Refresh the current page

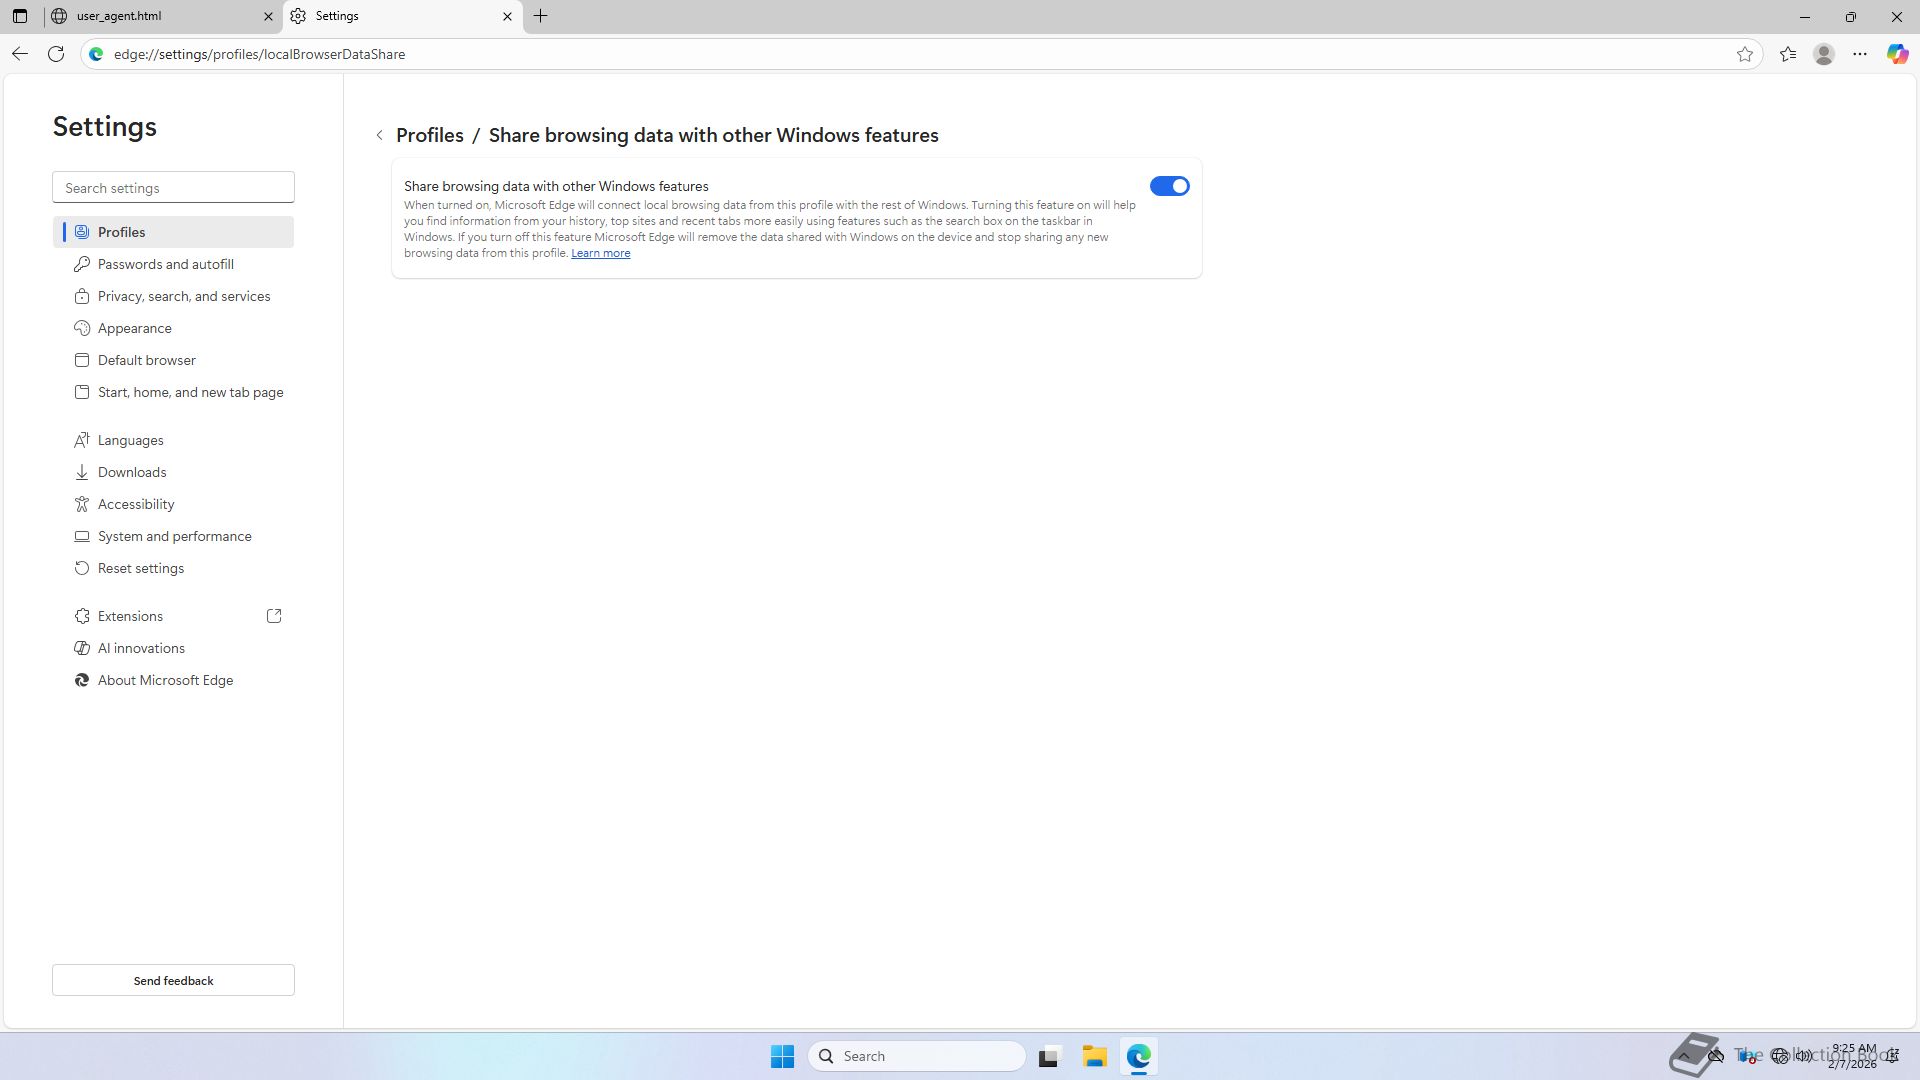click(56, 54)
